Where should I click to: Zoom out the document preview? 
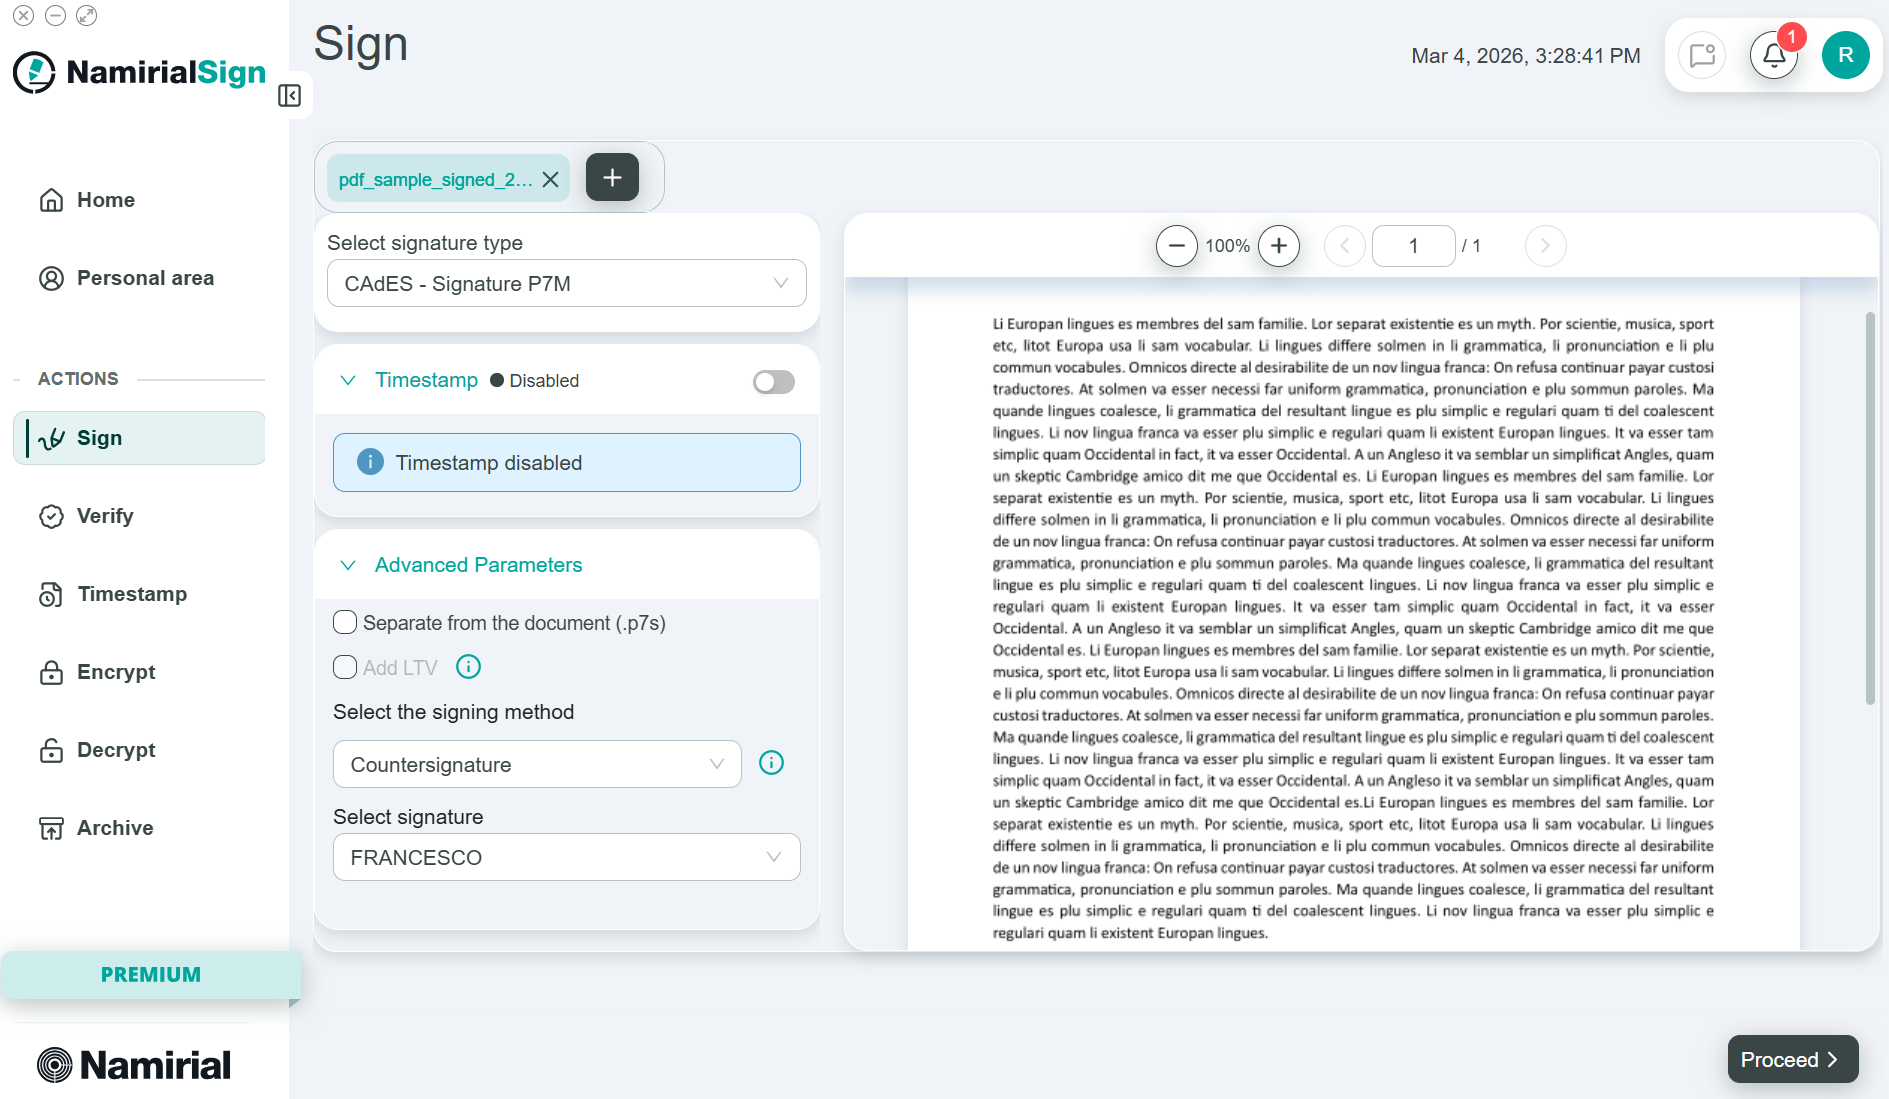[1176, 246]
